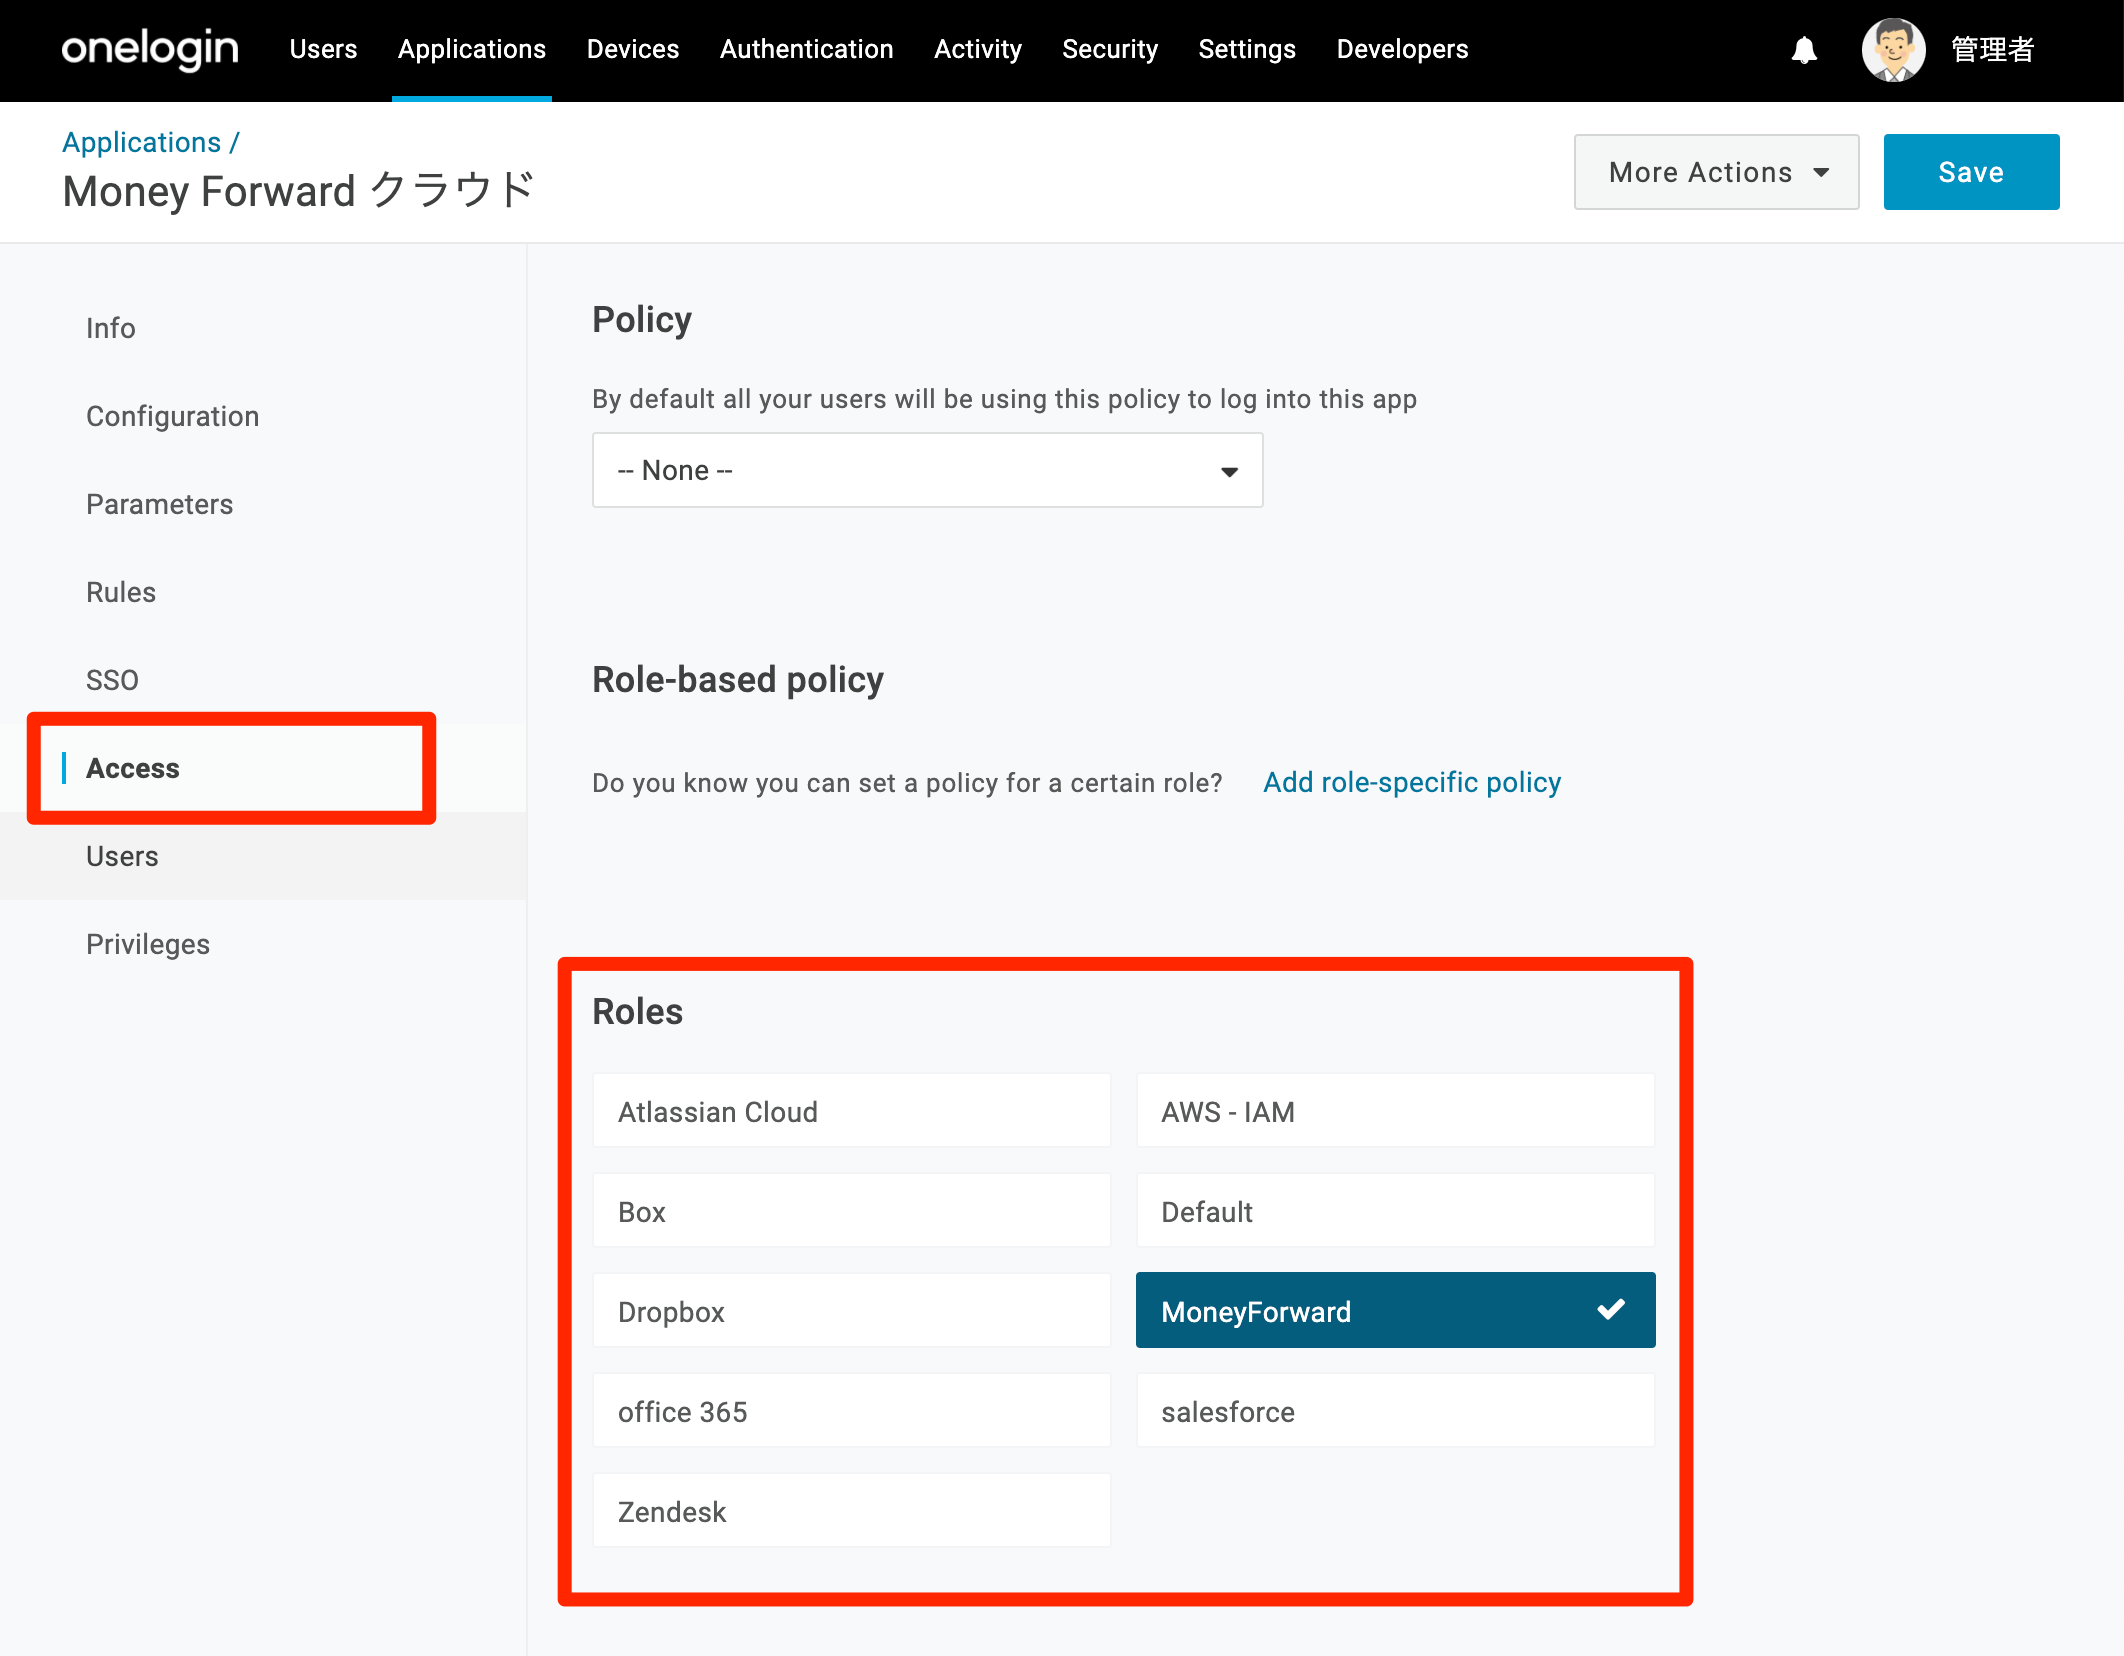Deselect the MoneyForward role

point(1395,1310)
